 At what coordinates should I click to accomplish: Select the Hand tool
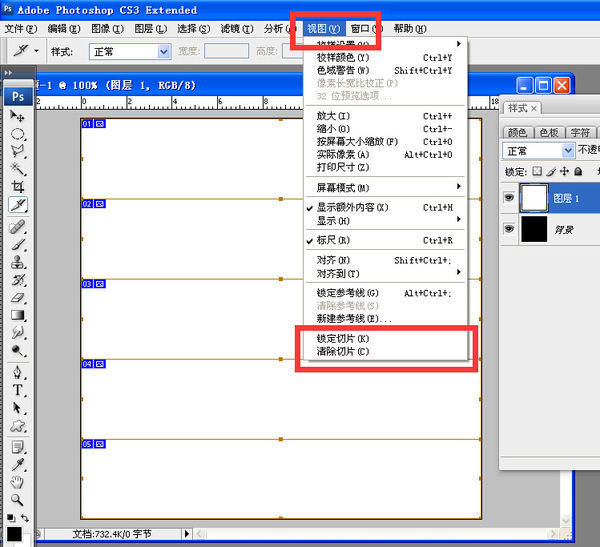click(17, 482)
